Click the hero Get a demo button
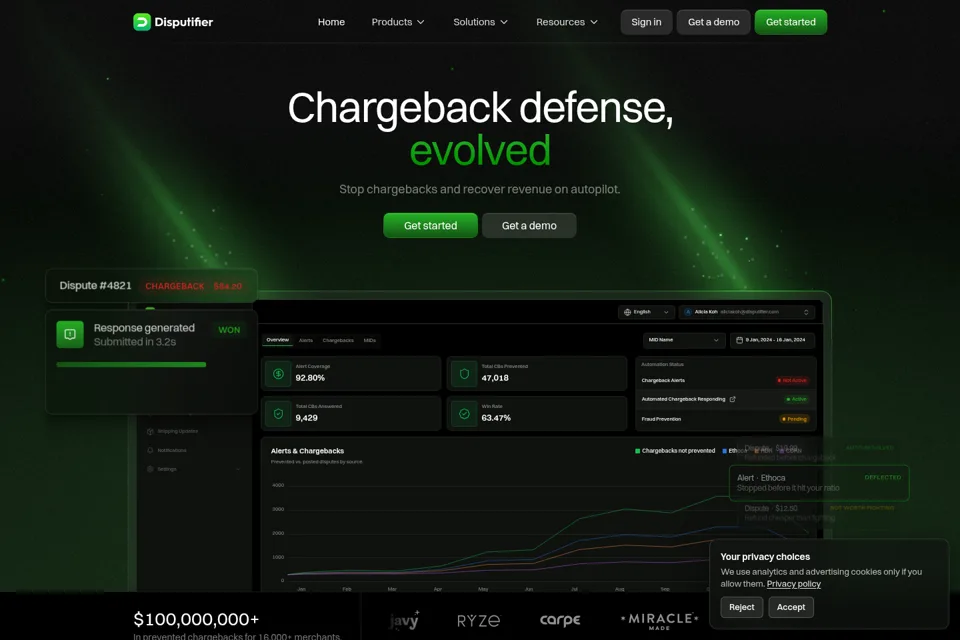The image size is (960, 640). pos(529,225)
